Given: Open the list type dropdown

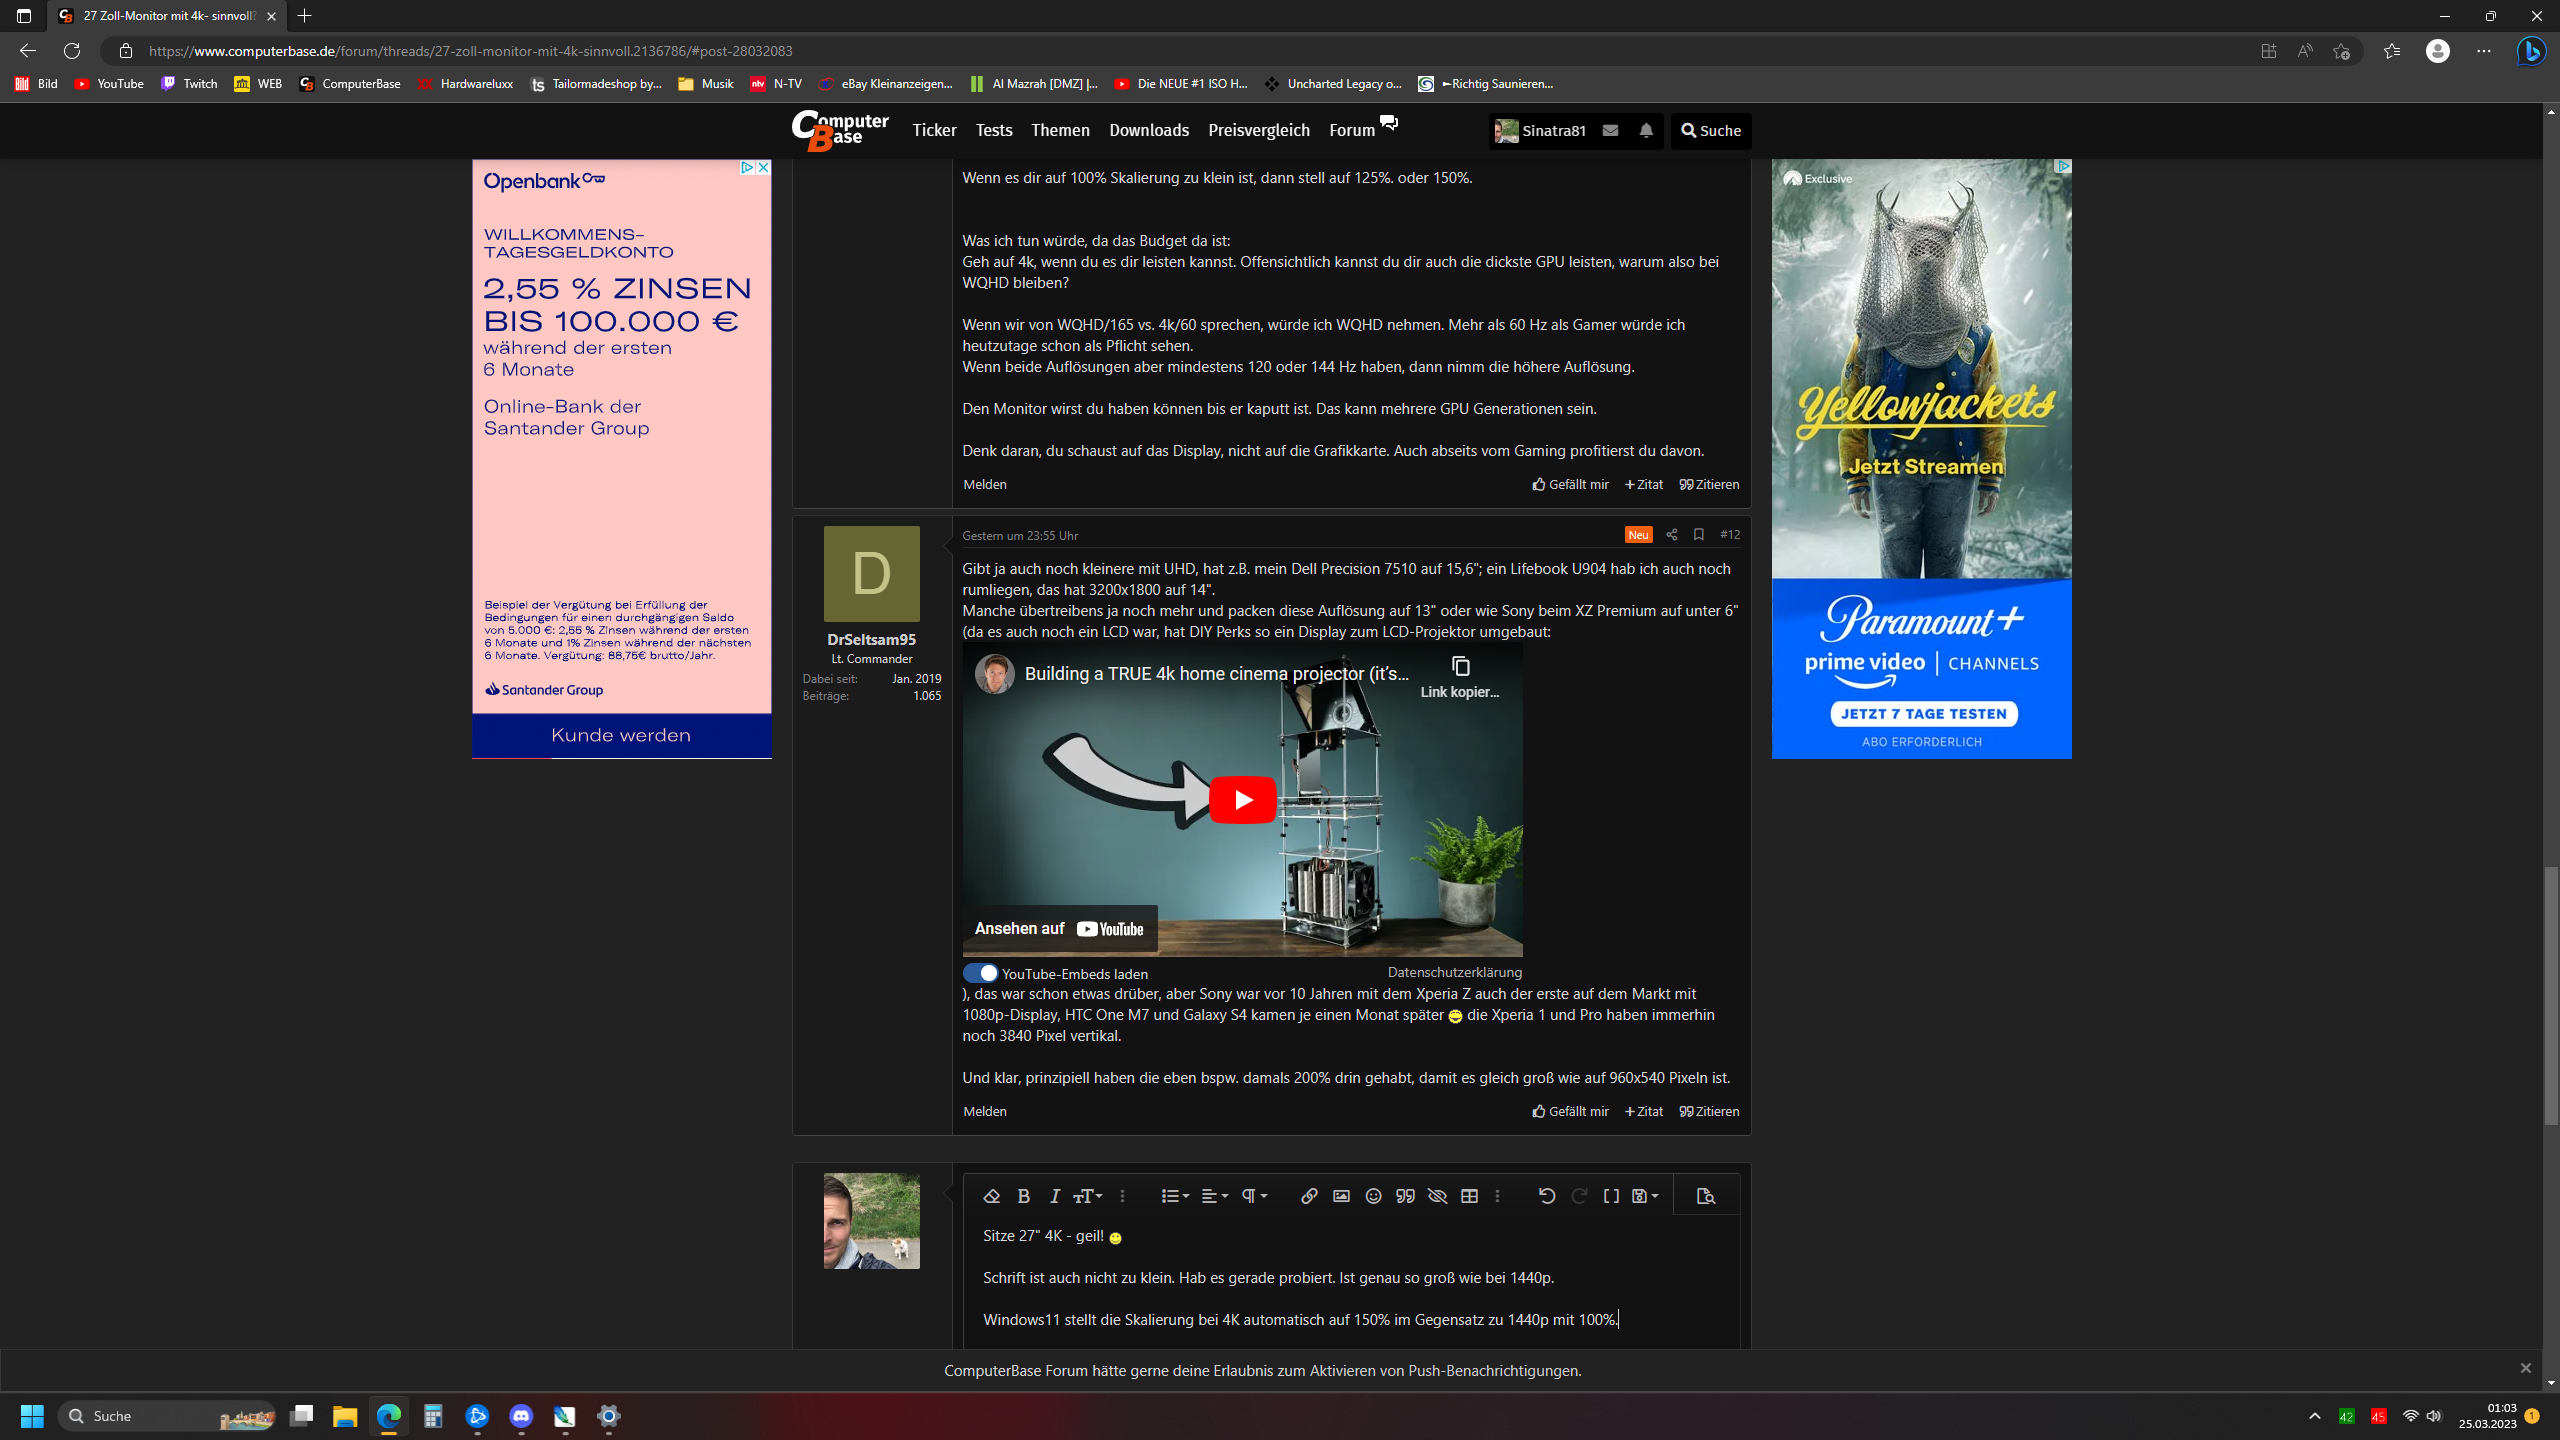Looking at the screenshot, I should pos(1174,1196).
